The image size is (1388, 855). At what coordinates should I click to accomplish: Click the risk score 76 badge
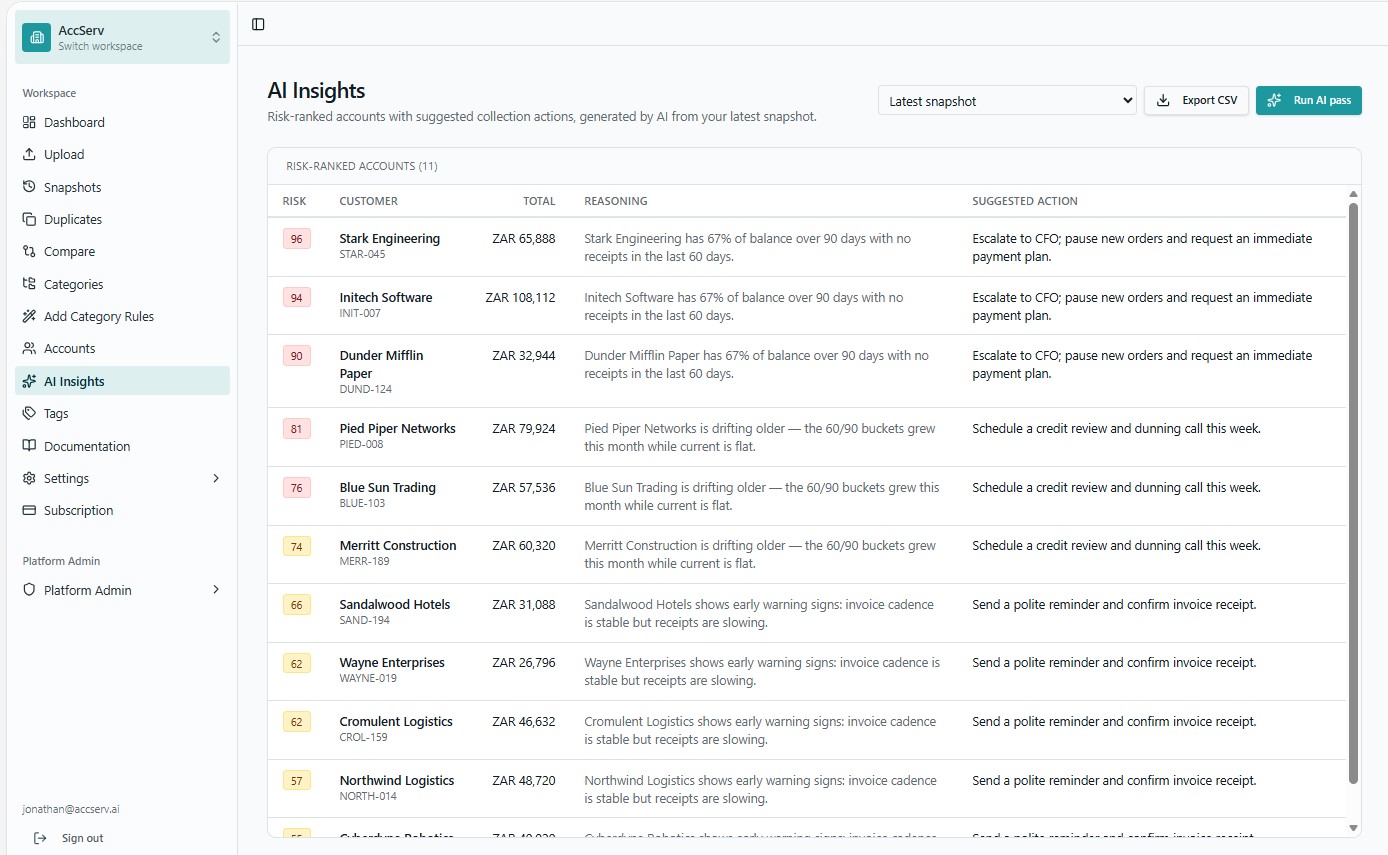pos(297,487)
